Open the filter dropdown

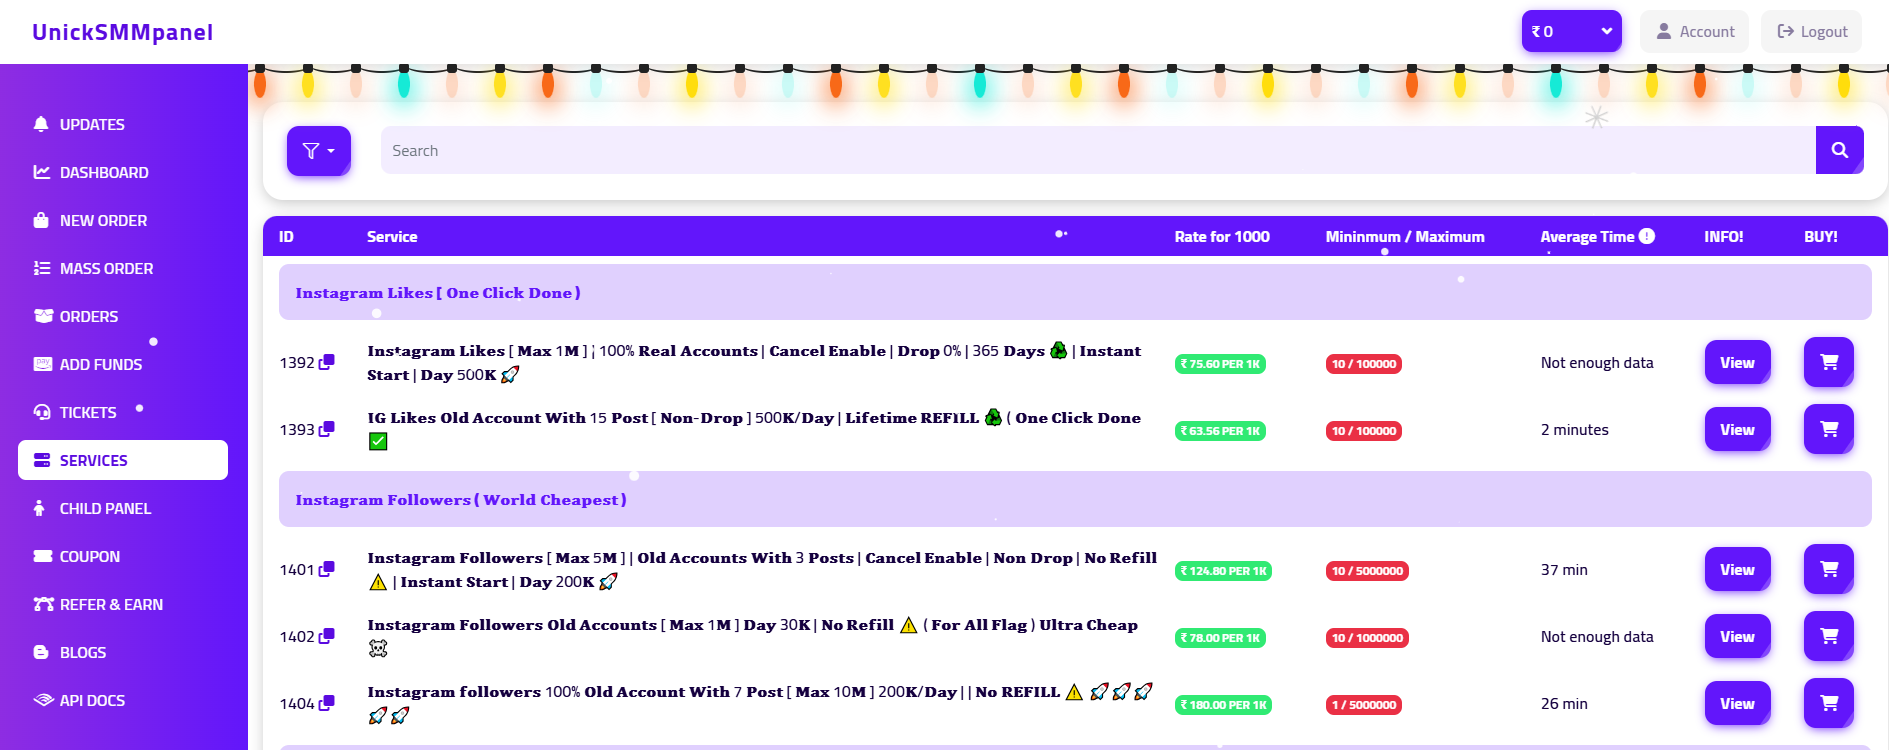pyautogui.click(x=318, y=151)
